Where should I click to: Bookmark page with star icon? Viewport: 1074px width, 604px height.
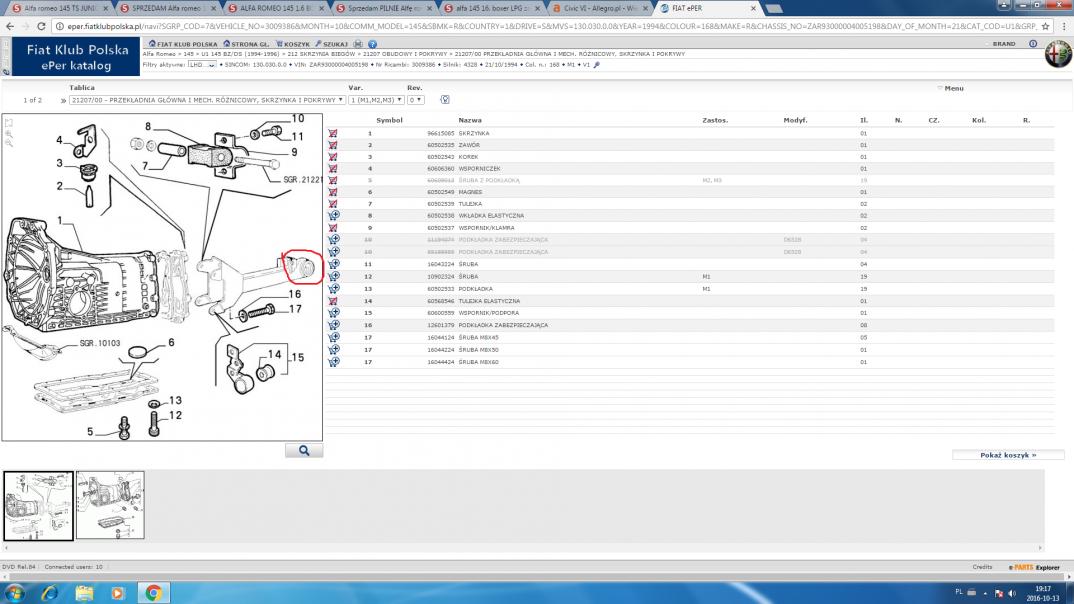[1045, 26]
